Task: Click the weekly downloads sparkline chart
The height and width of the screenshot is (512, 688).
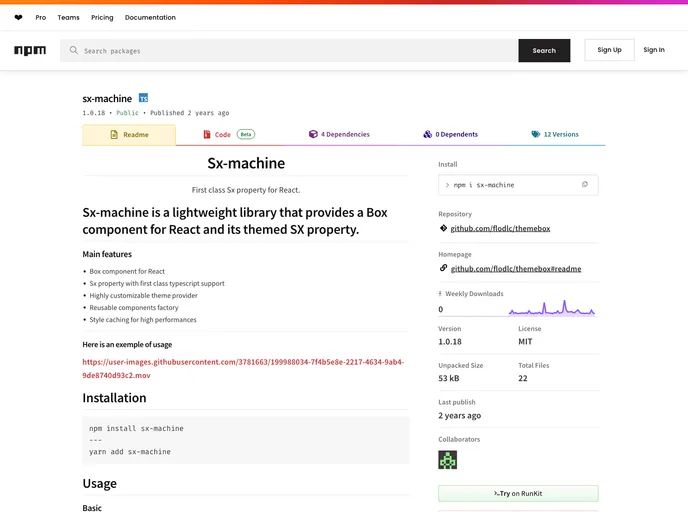Action: pos(552,308)
